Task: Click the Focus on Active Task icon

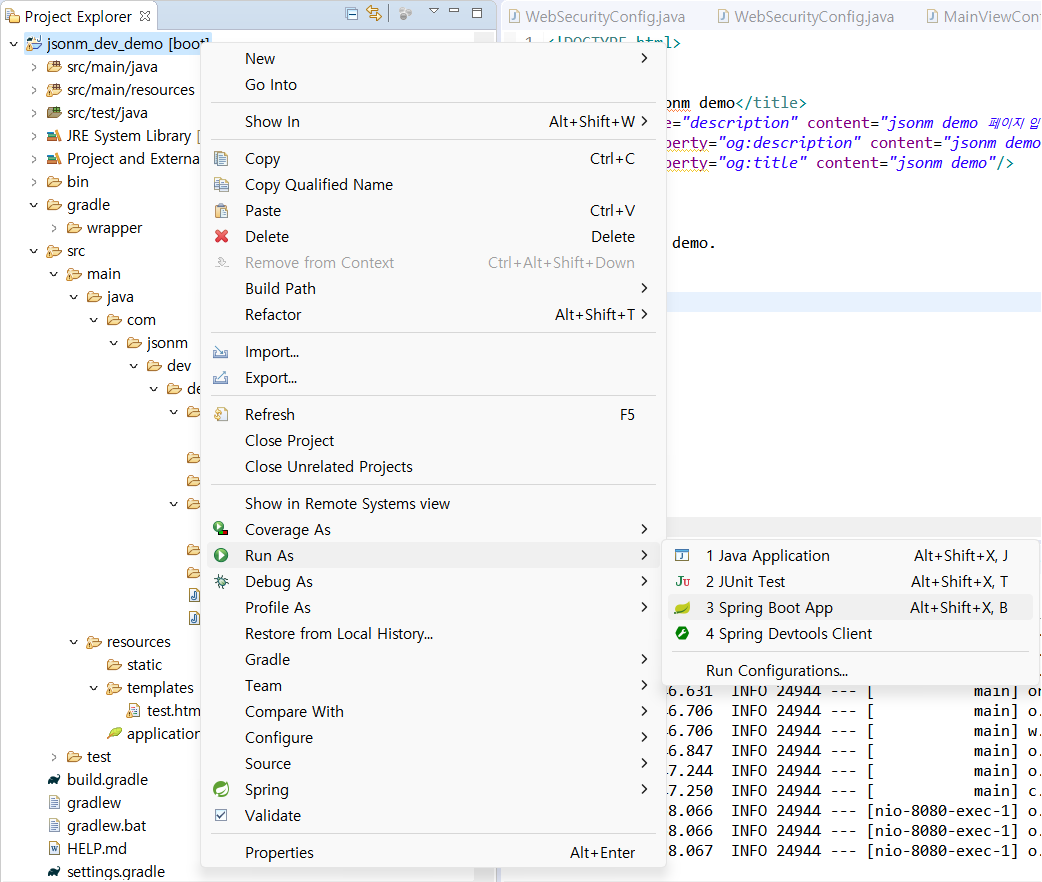Action: click(x=405, y=14)
